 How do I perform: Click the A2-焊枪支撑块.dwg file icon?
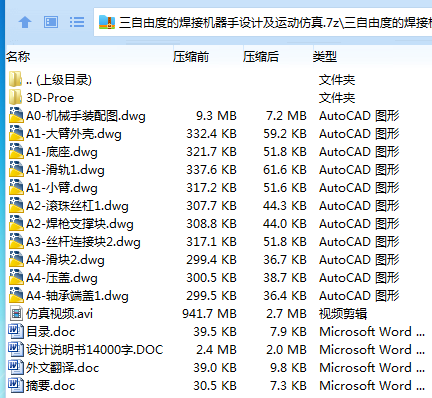[16, 223]
